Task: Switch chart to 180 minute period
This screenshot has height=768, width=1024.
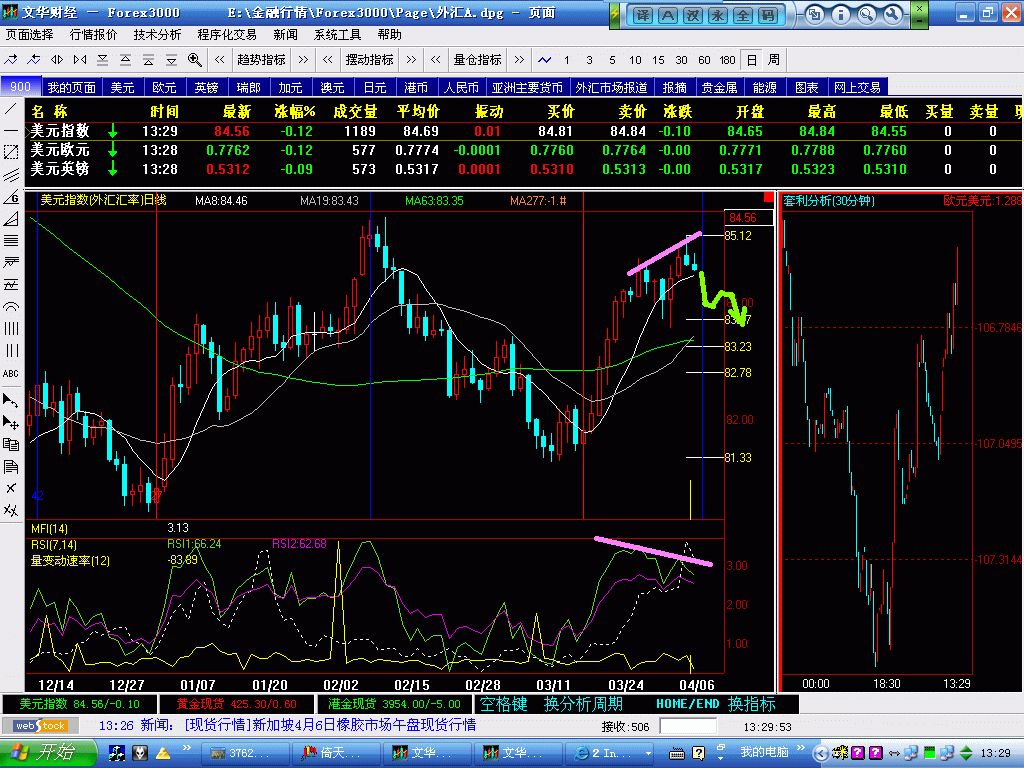Action: tap(728, 60)
